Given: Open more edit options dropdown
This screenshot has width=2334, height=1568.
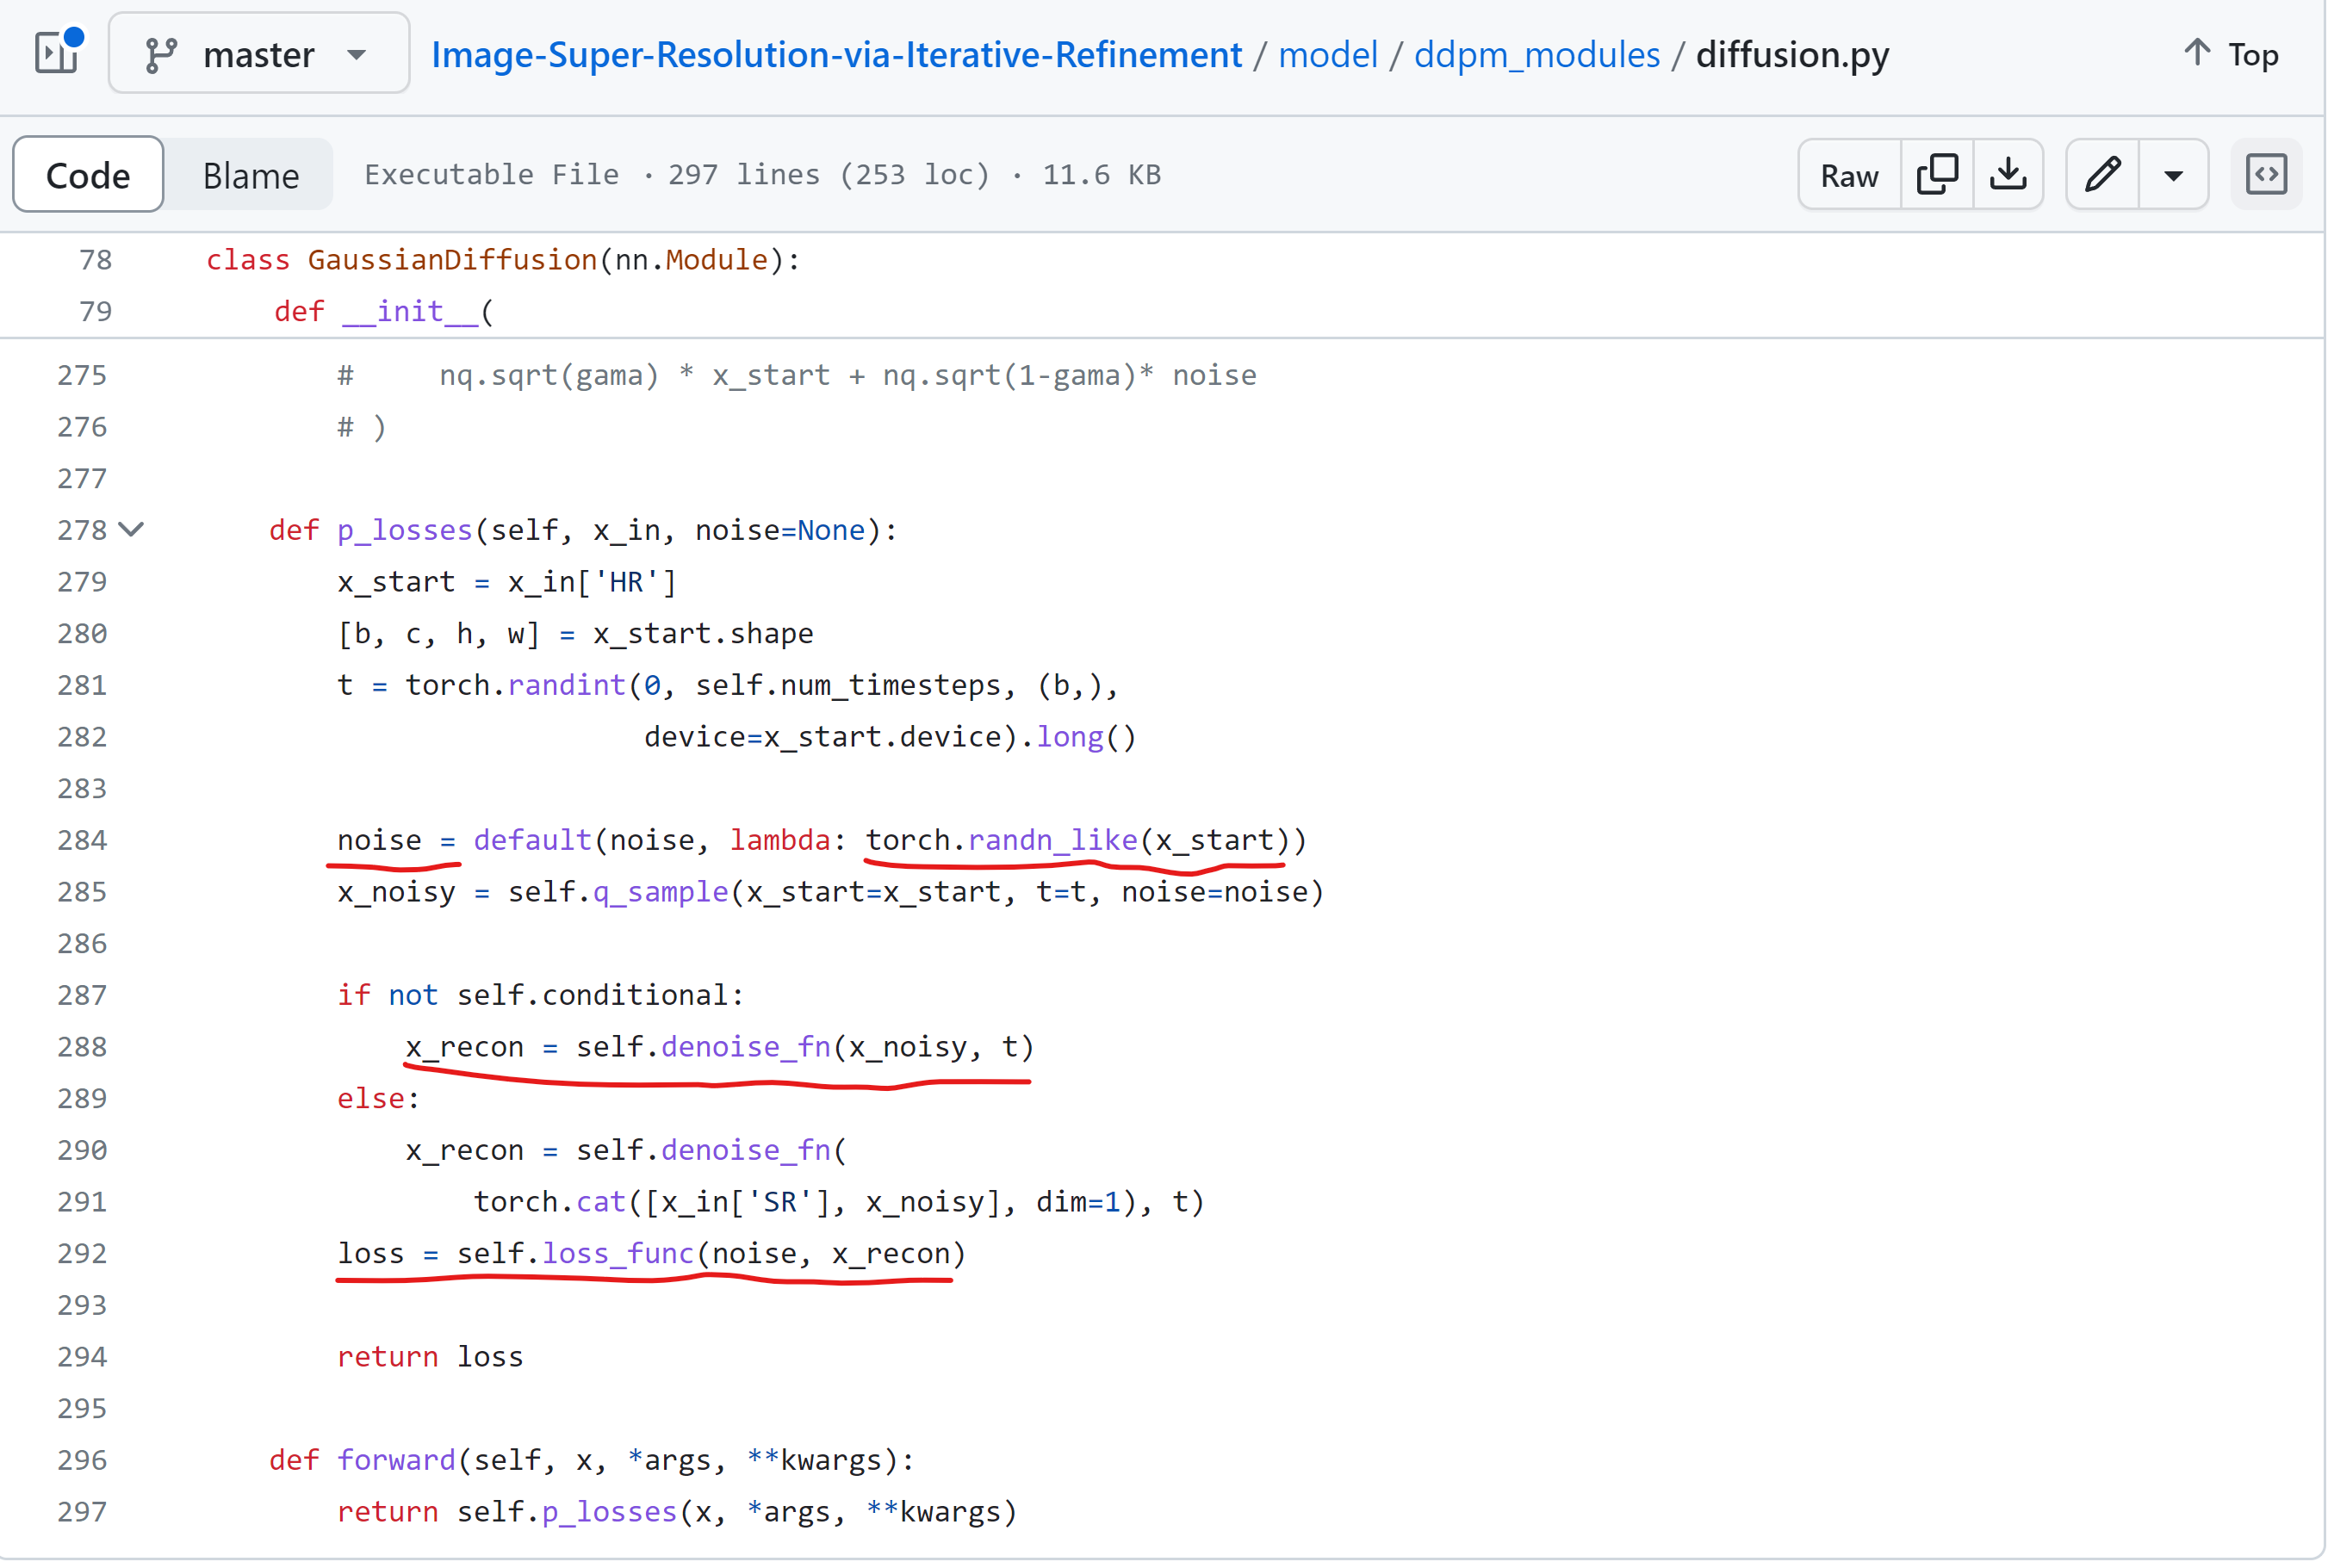Looking at the screenshot, I should click(x=2172, y=176).
